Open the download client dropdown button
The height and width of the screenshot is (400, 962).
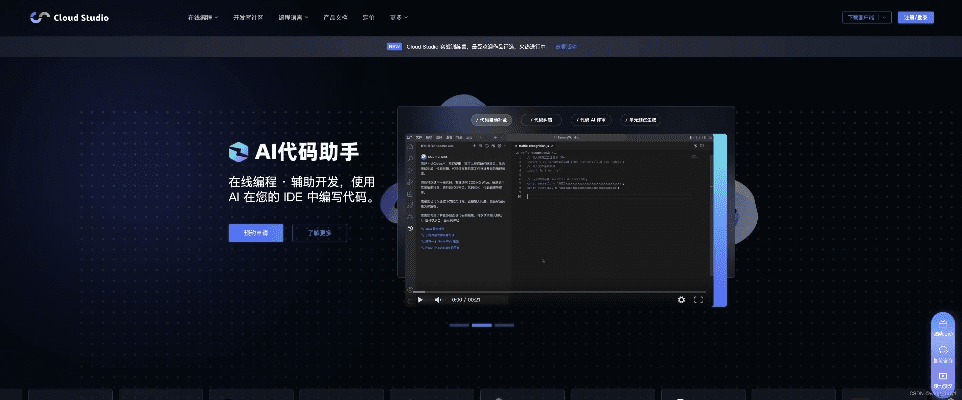865,17
